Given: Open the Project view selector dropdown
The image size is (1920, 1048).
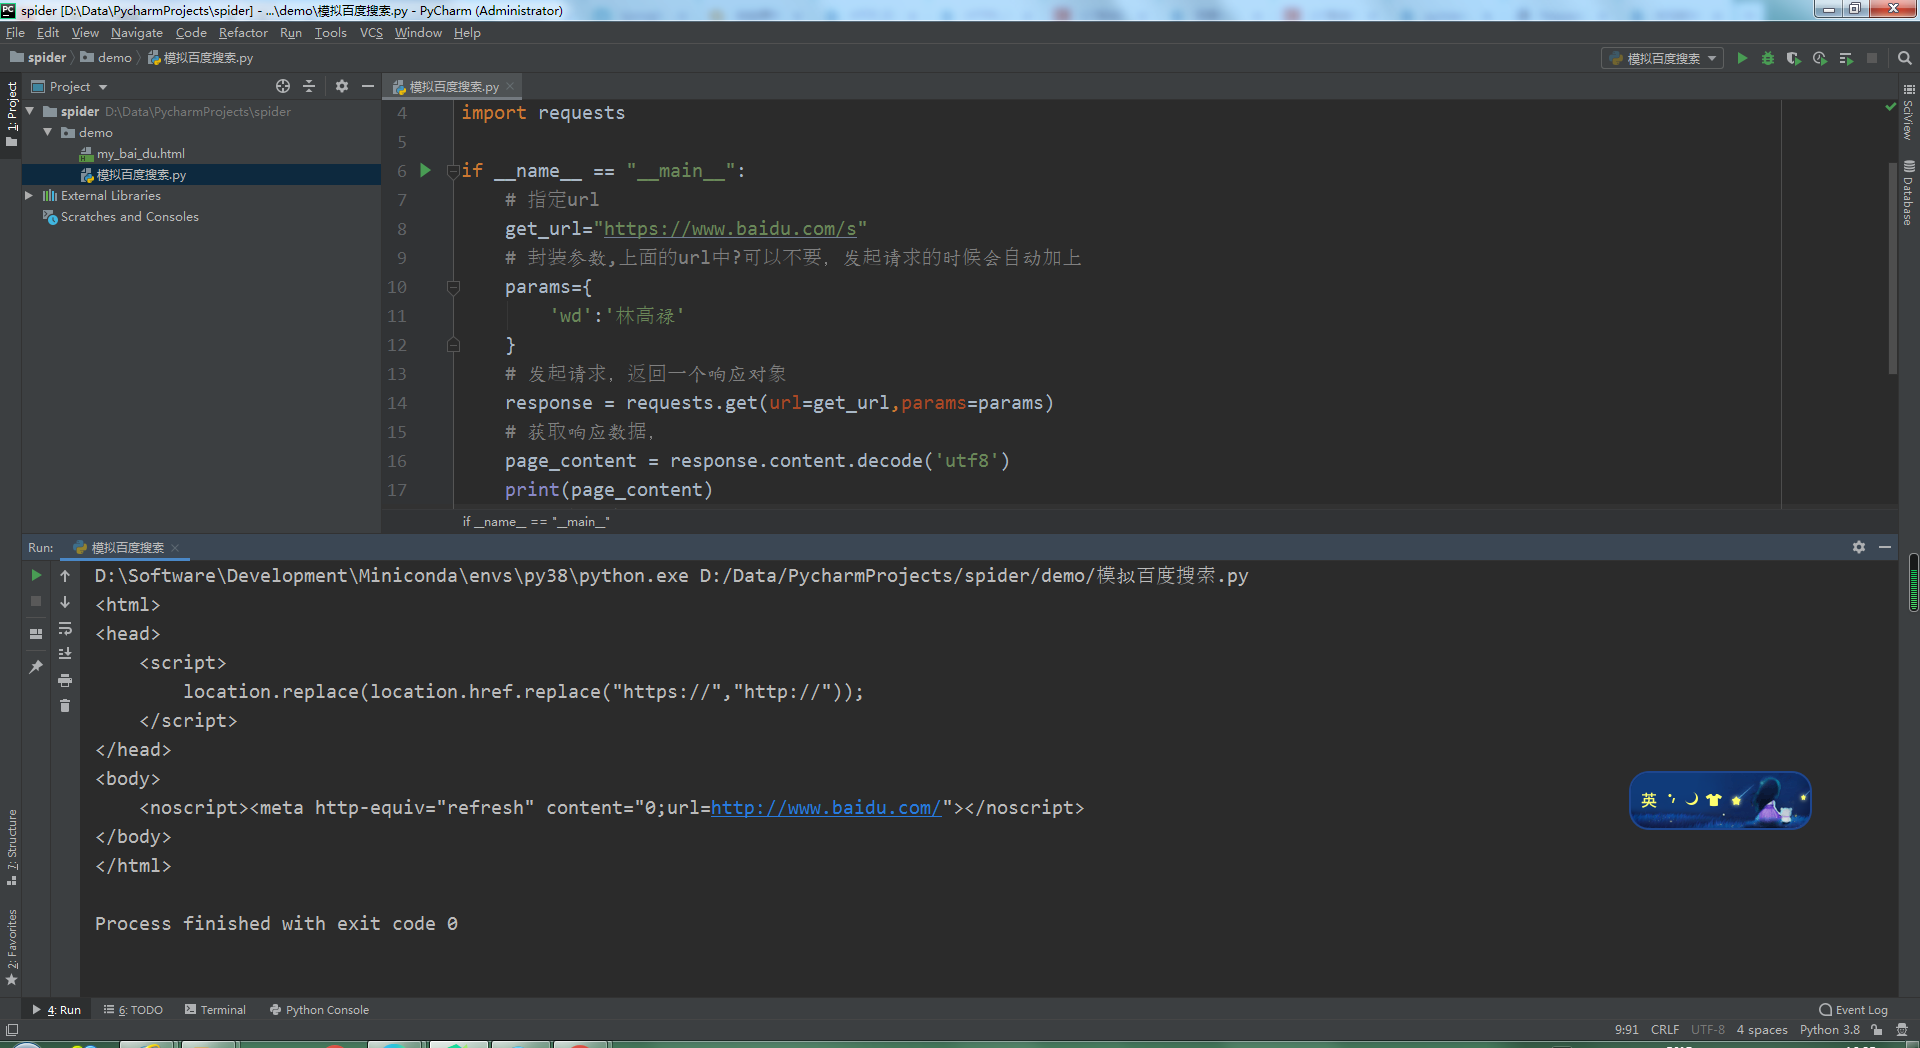Looking at the screenshot, I should pos(69,87).
